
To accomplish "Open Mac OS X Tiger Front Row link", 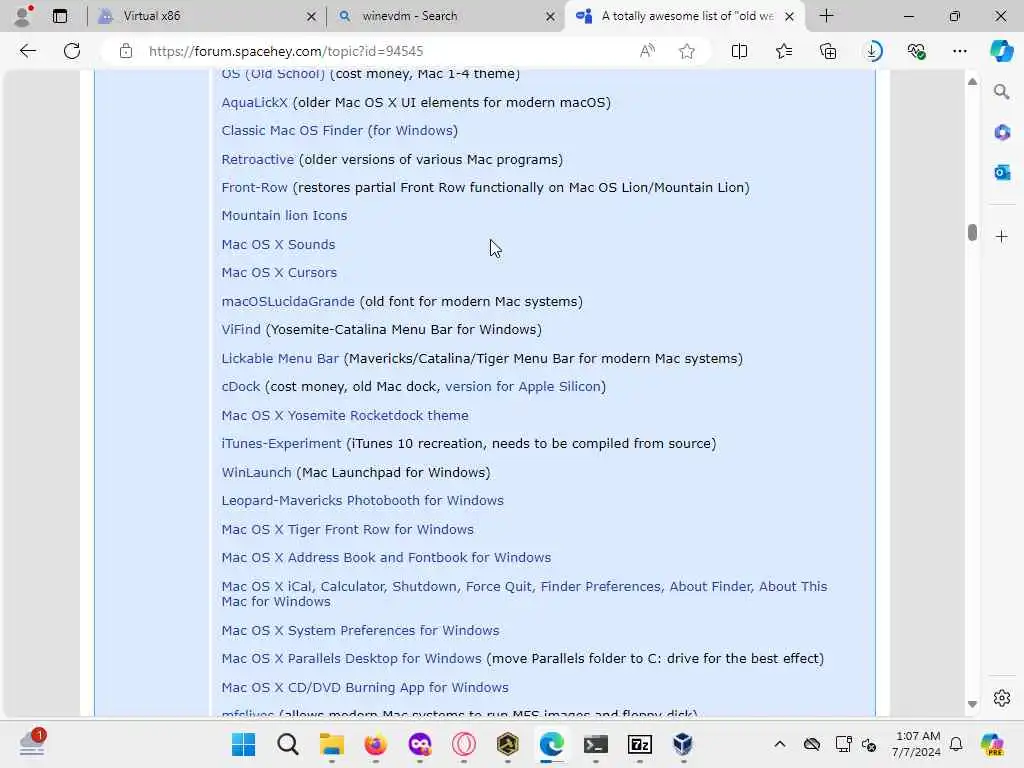I will coord(347,530).
